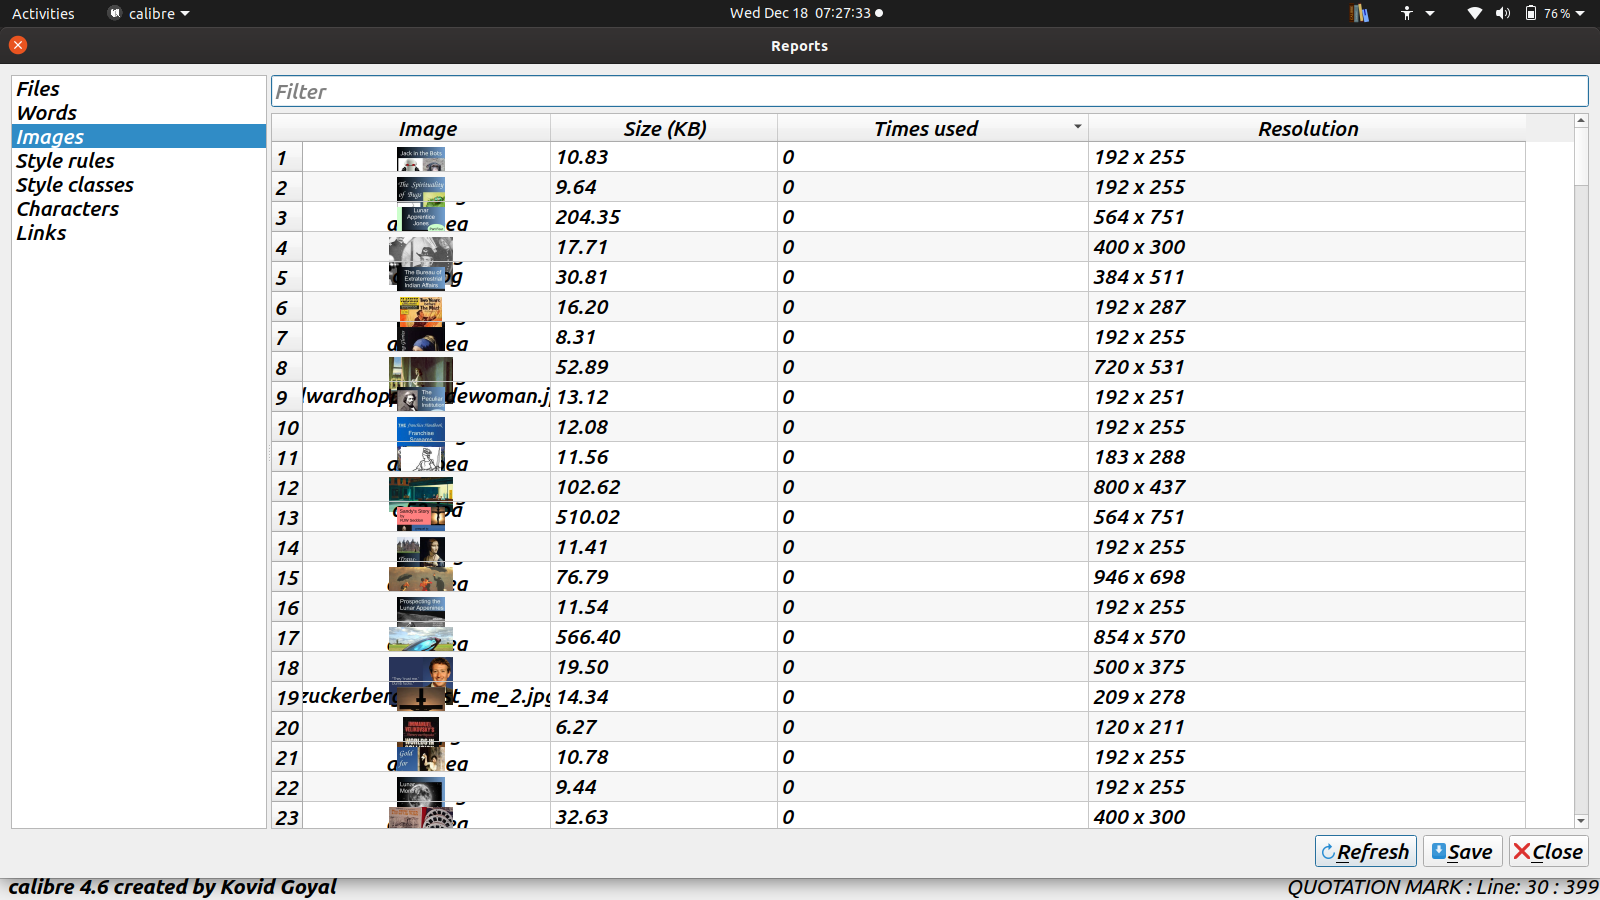Select the Images report category
1600x900 pixels.
138,137
